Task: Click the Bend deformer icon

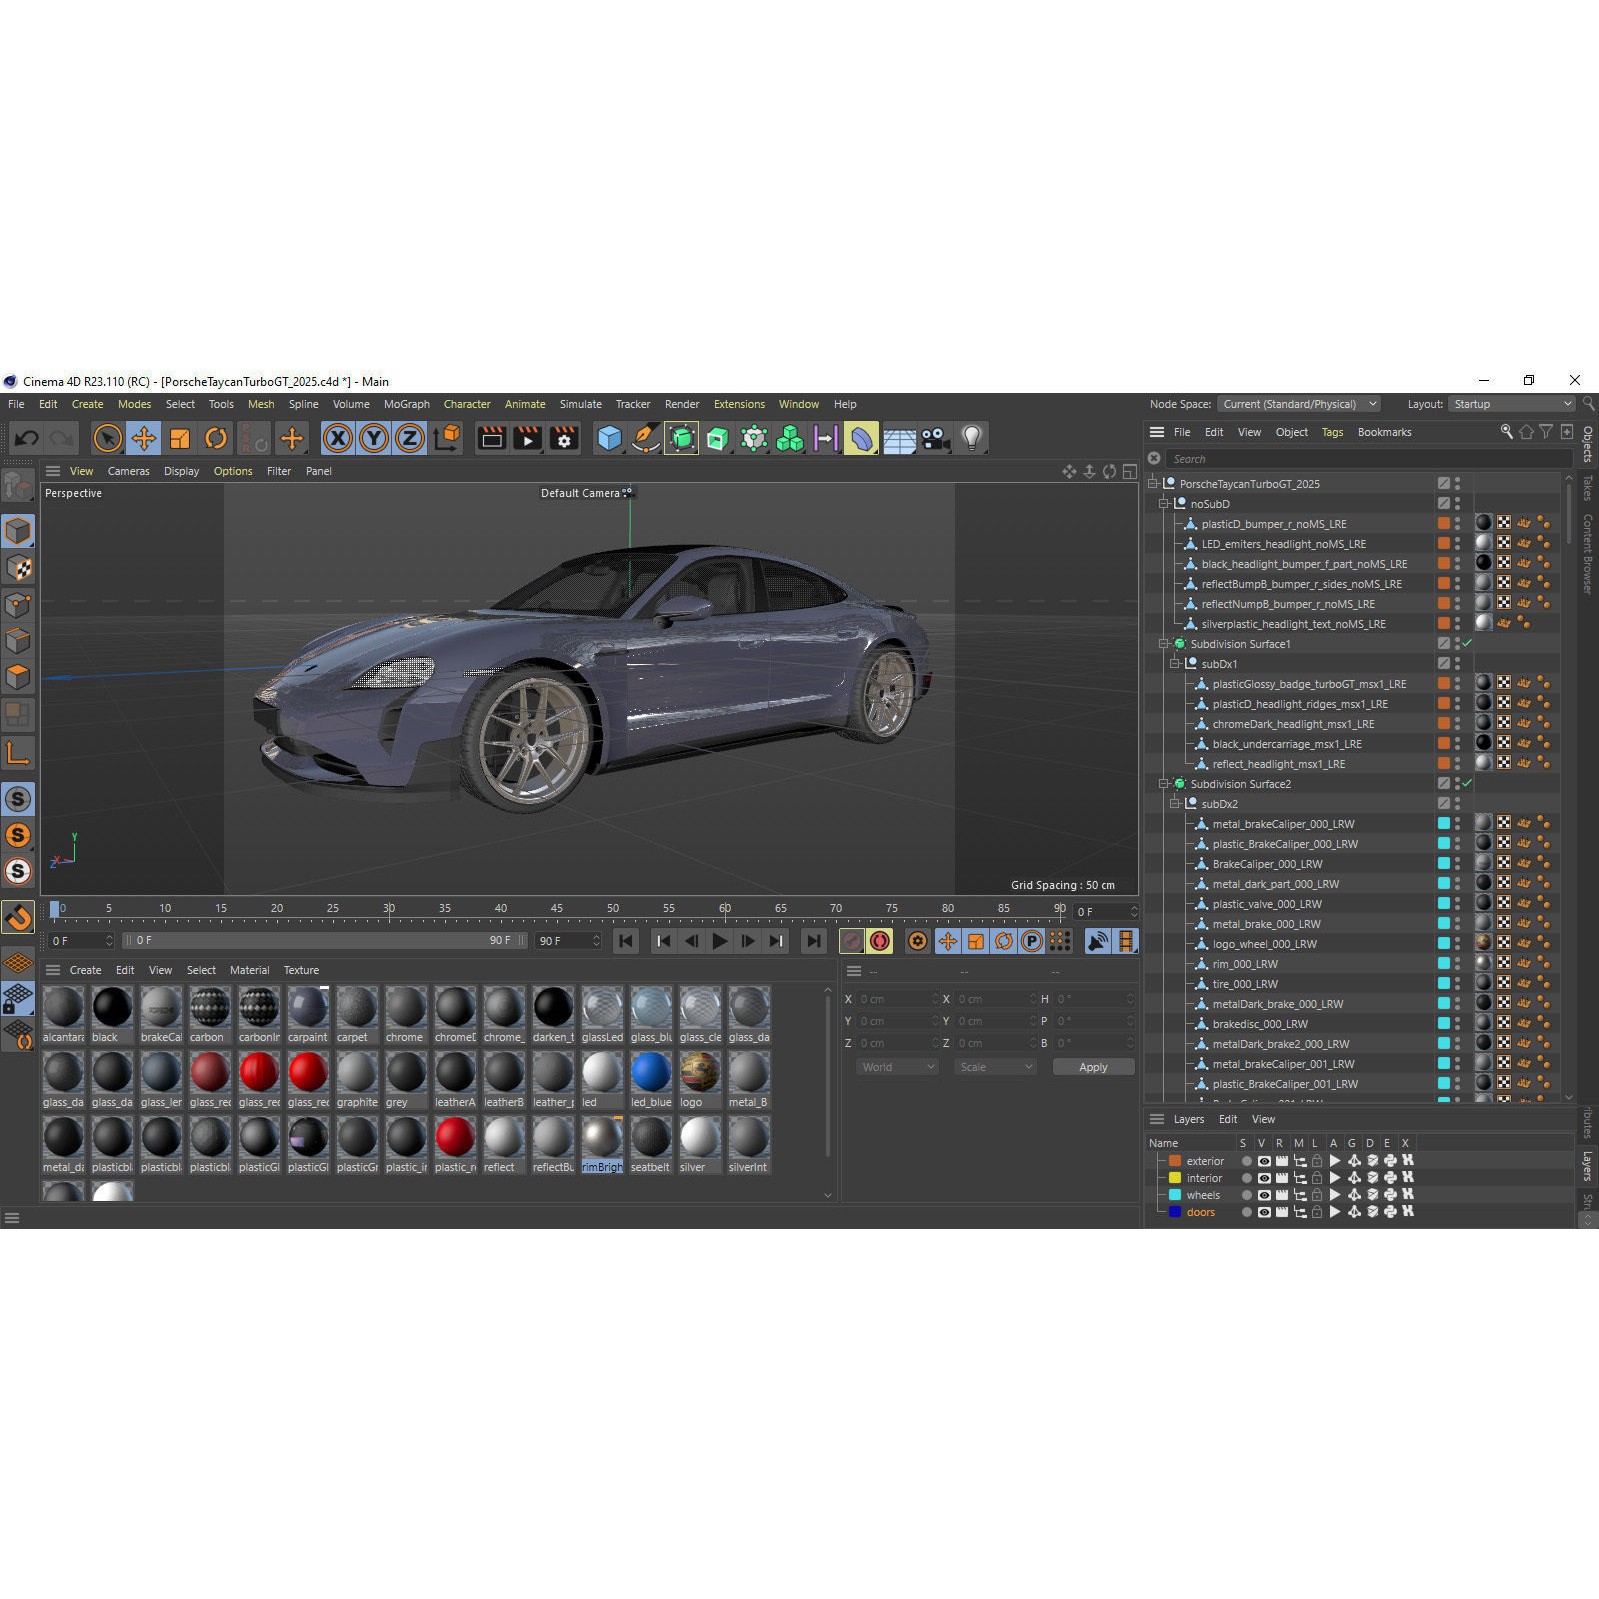Action: point(861,438)
